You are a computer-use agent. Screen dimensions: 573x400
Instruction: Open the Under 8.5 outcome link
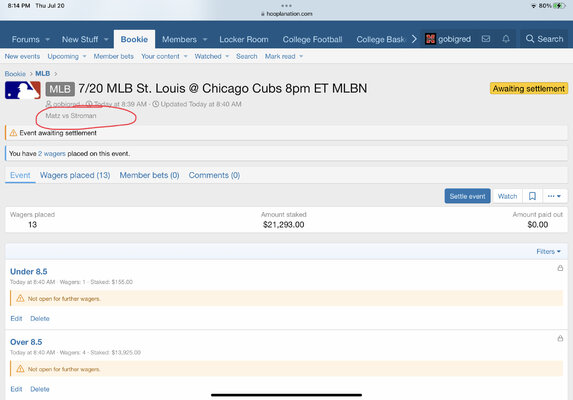(x=29, y=271)
